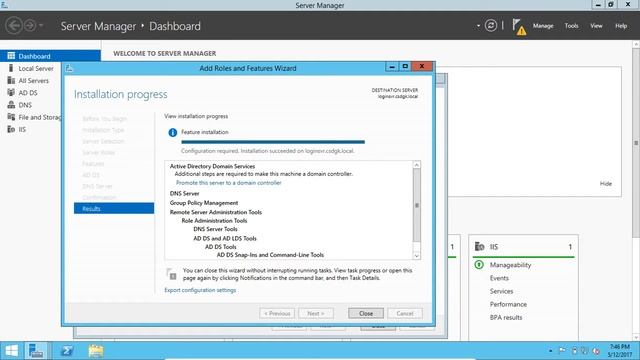
Task: Click the IIS tile header icon
Action: point(480,247)
